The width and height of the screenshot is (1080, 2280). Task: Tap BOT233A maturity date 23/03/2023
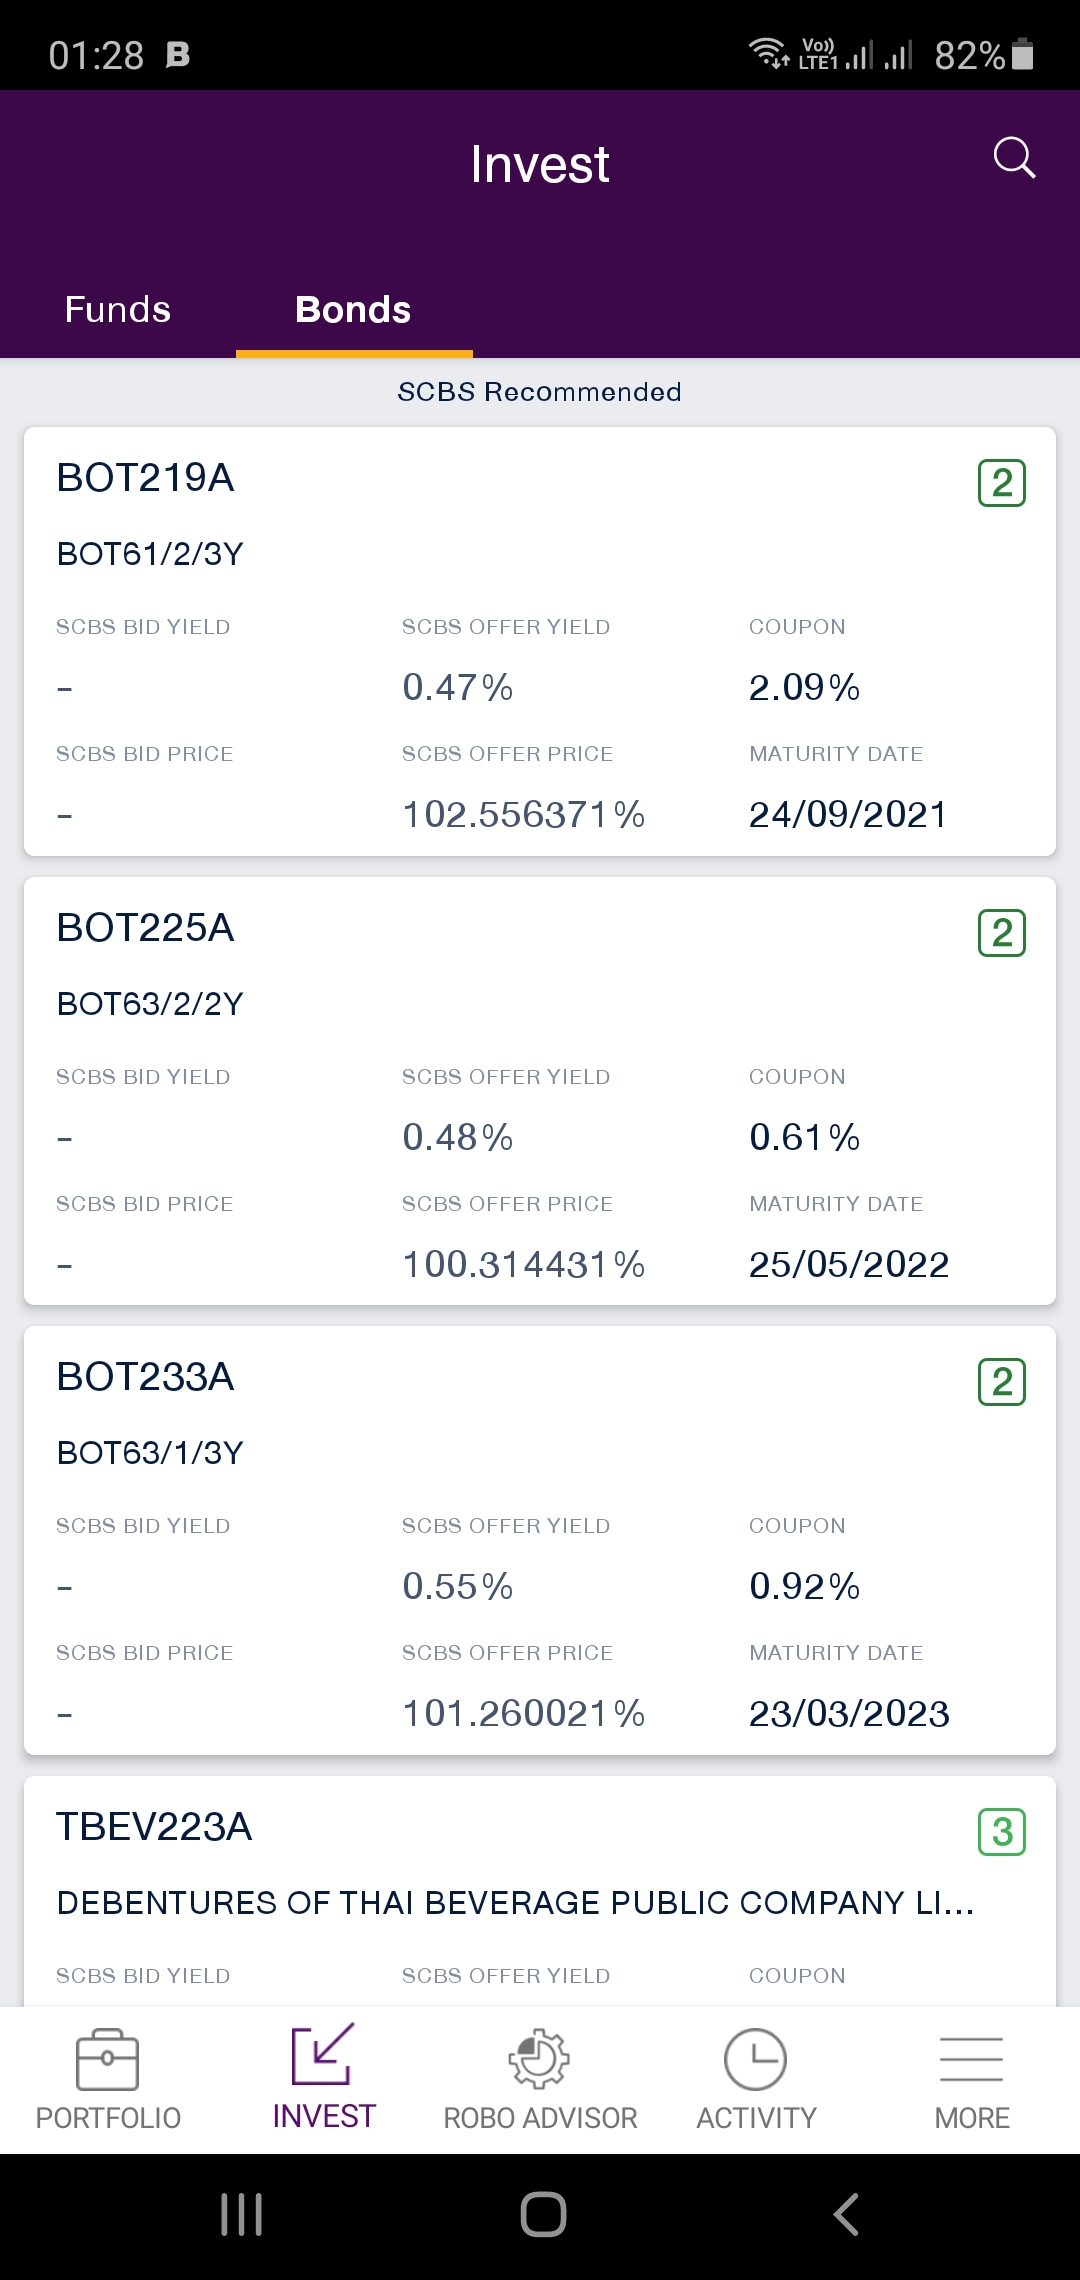pos(849,1714)
